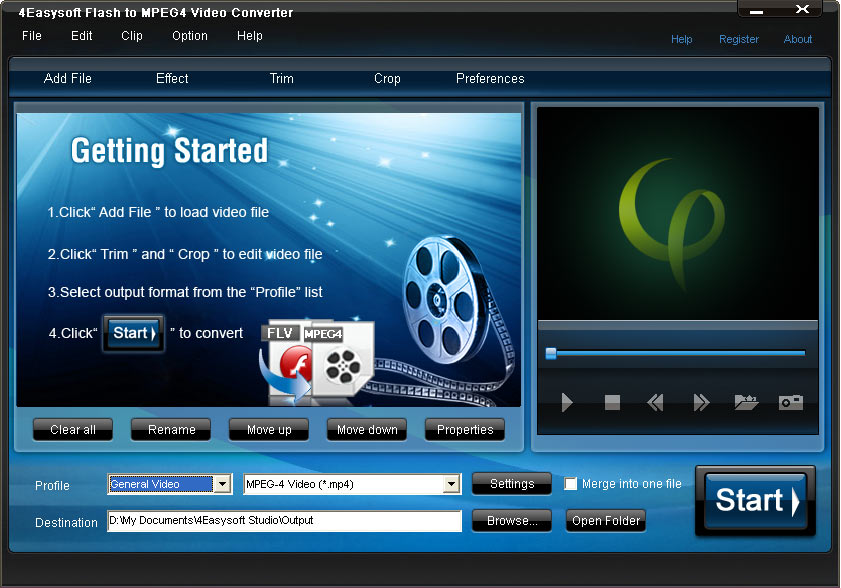Click the Help link at top right

(682, 39)
